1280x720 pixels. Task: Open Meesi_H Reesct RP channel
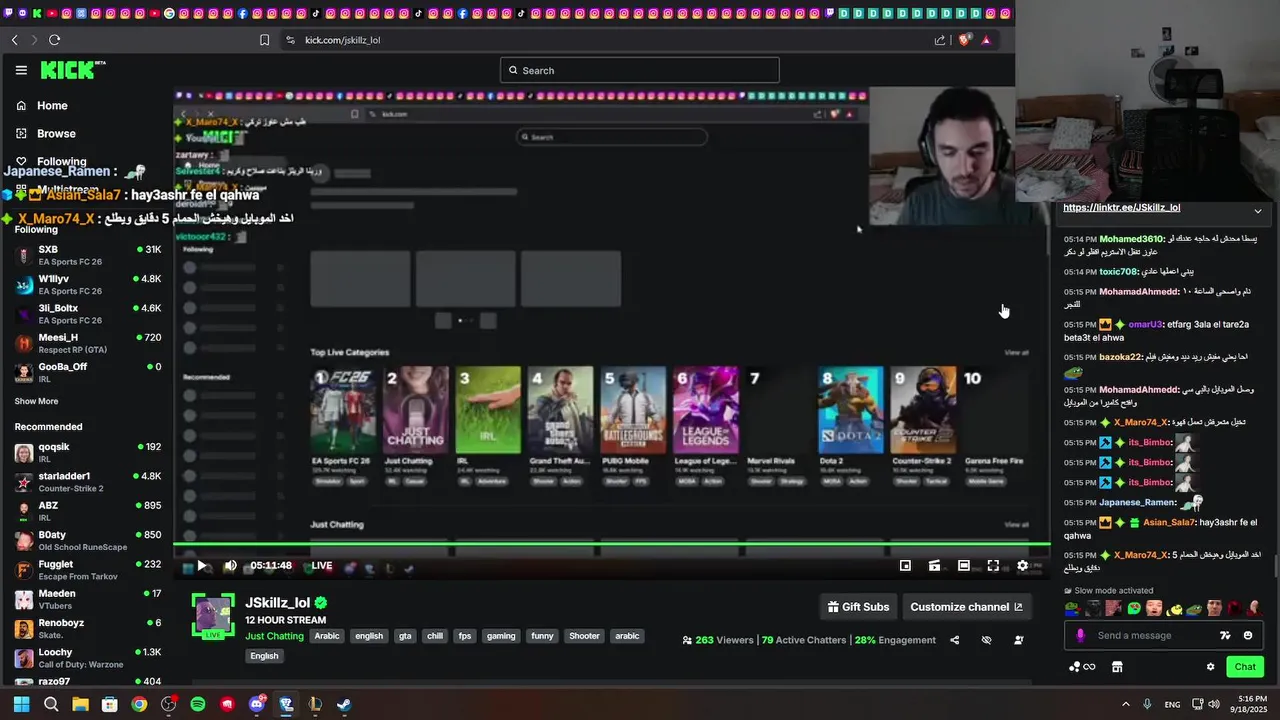88,344
